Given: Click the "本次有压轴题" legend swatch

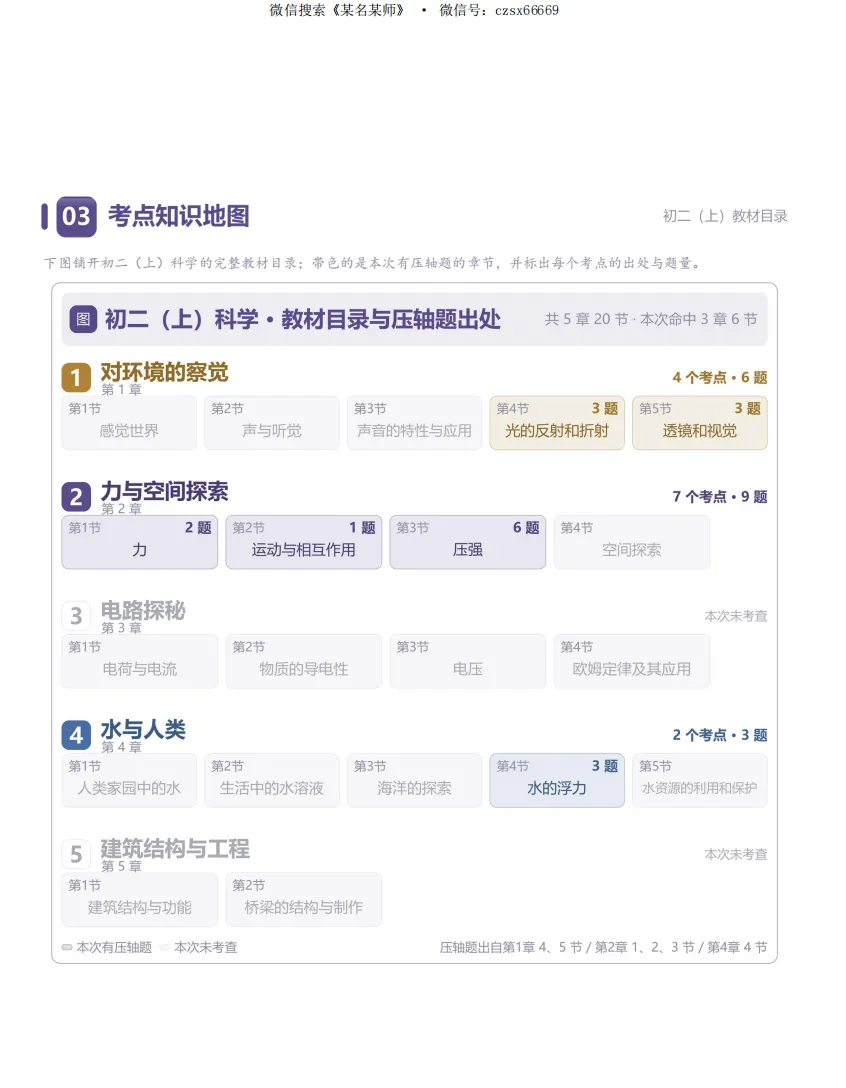Looking at the screenshot, I should [x=67, y=947].
